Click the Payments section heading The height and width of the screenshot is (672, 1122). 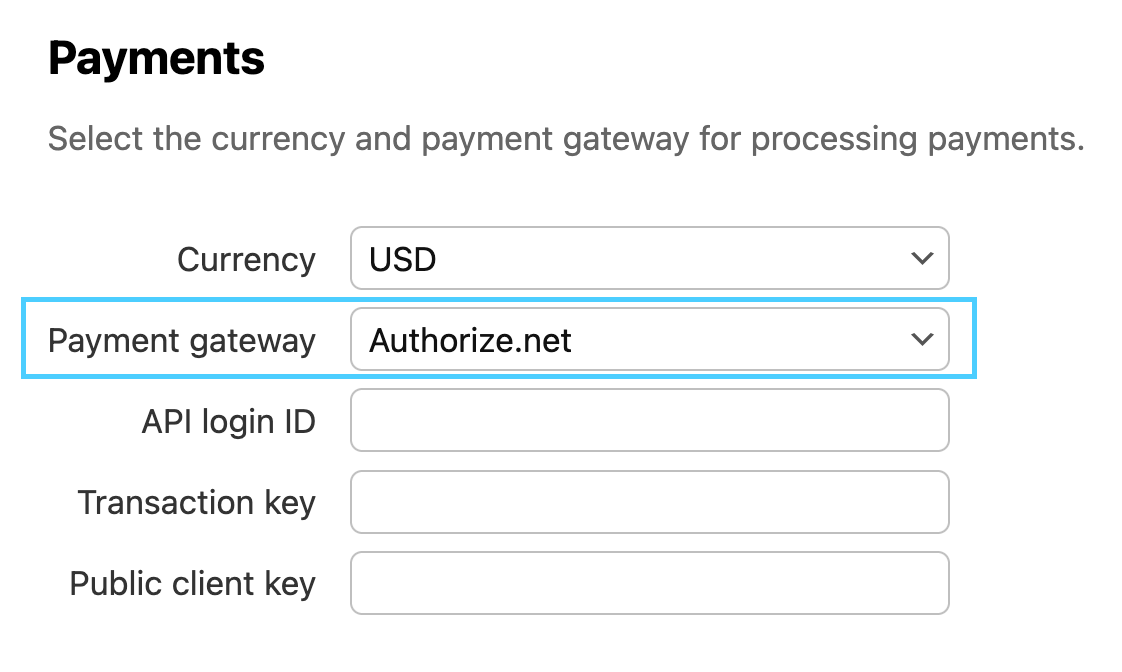(156, 60)
